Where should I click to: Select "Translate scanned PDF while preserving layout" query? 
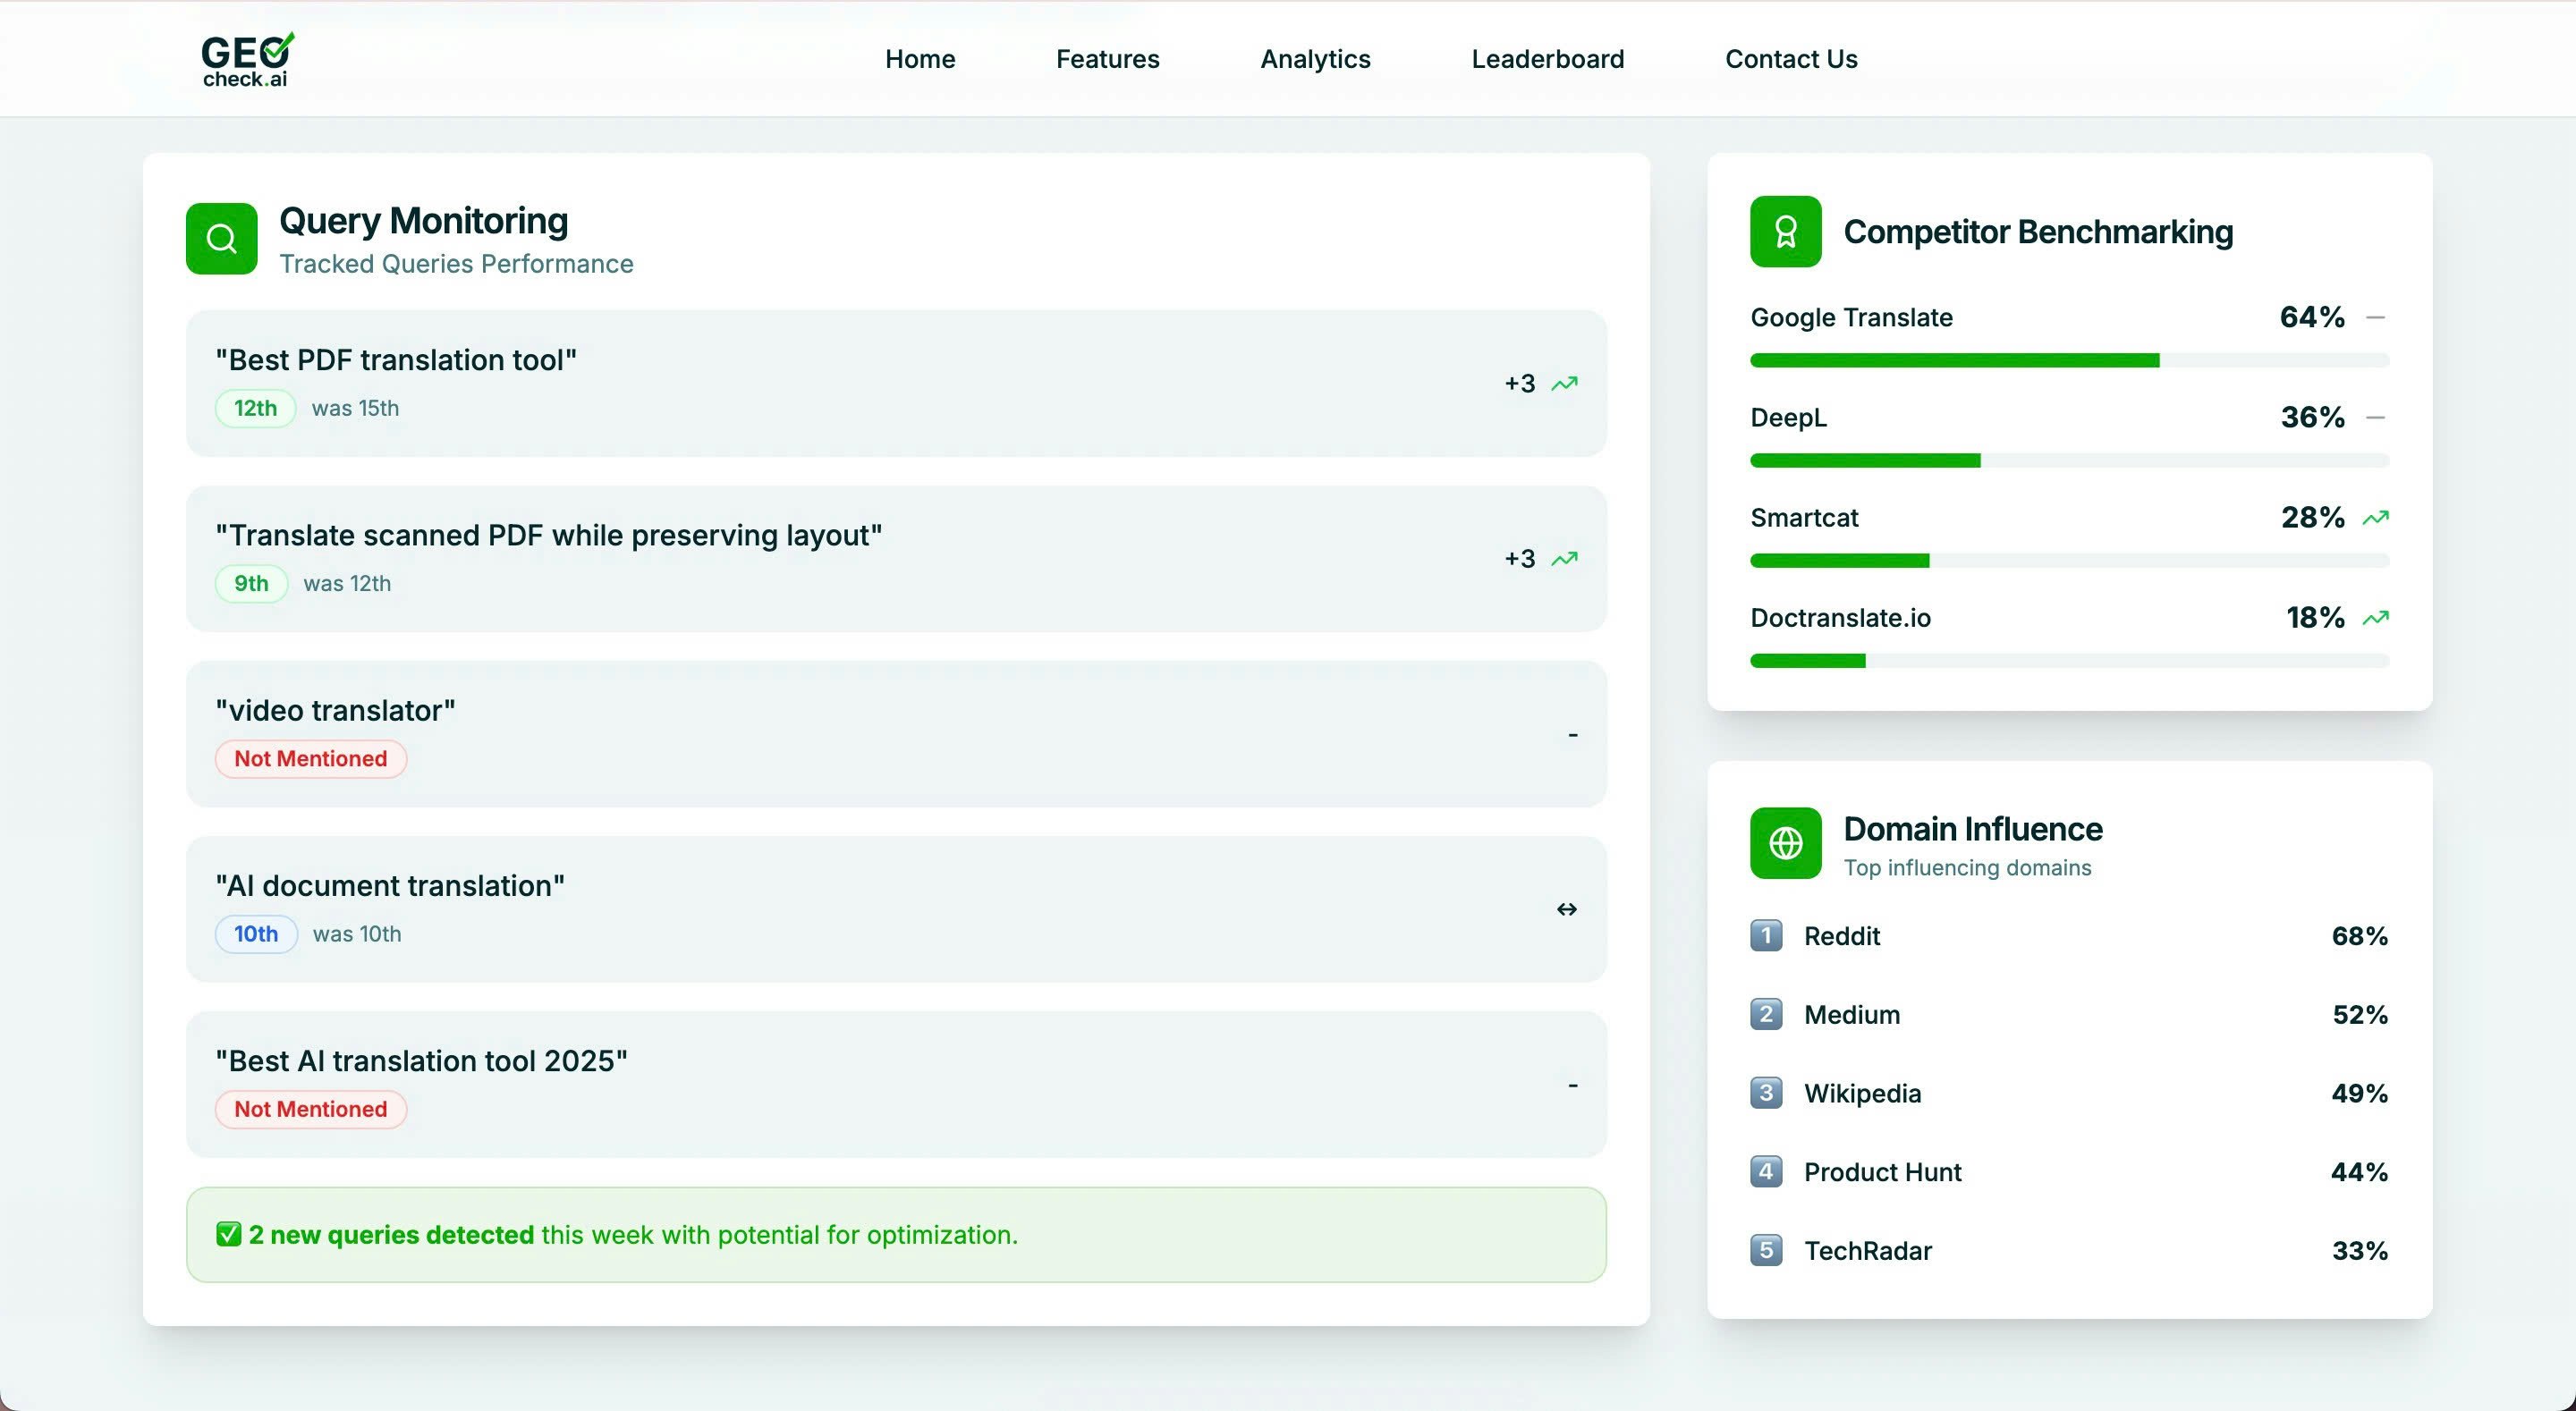point(896,559)
